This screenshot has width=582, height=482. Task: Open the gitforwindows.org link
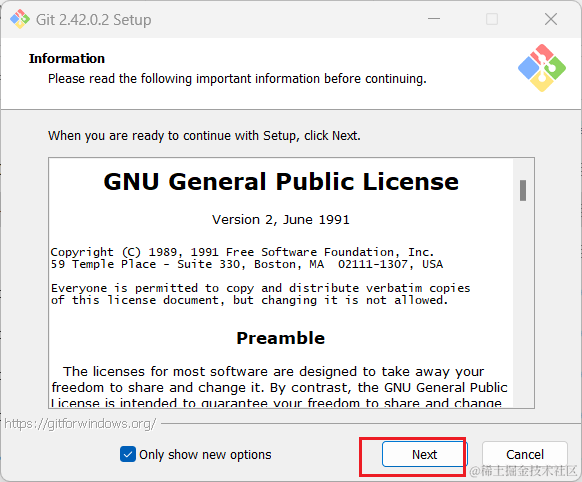pos(80,423)
